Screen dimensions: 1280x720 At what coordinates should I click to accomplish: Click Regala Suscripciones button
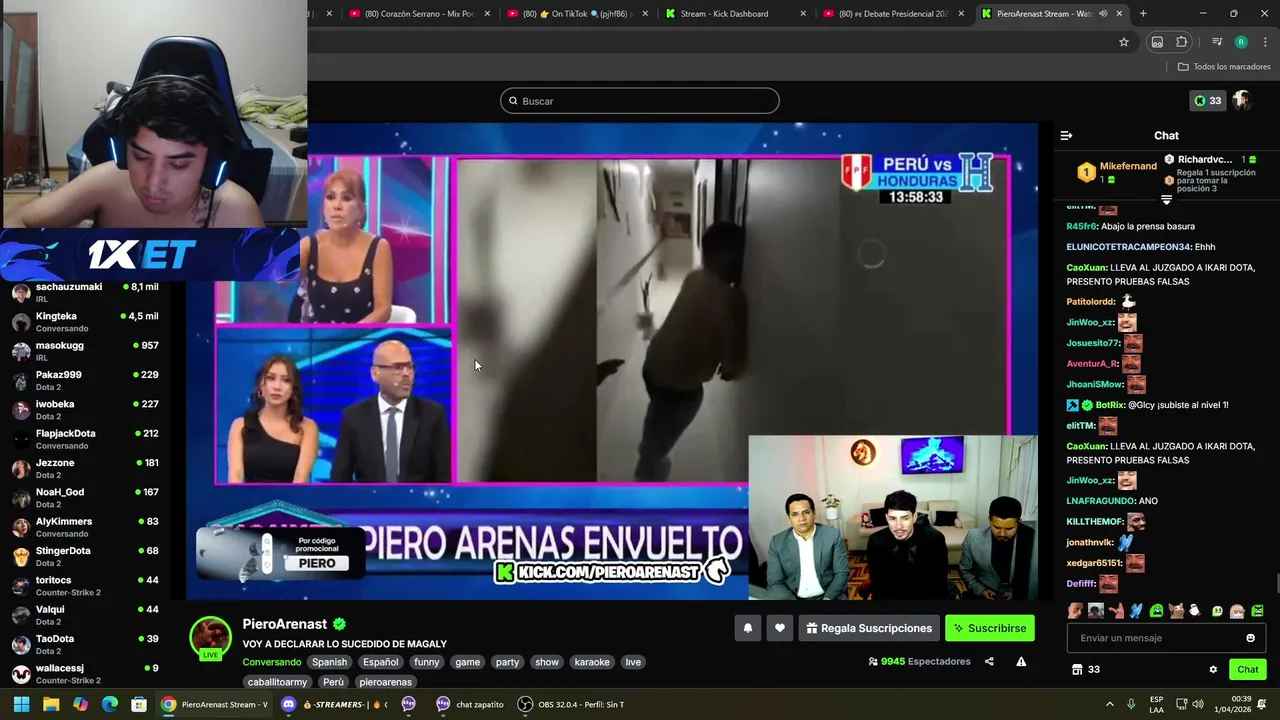point(869,628)
